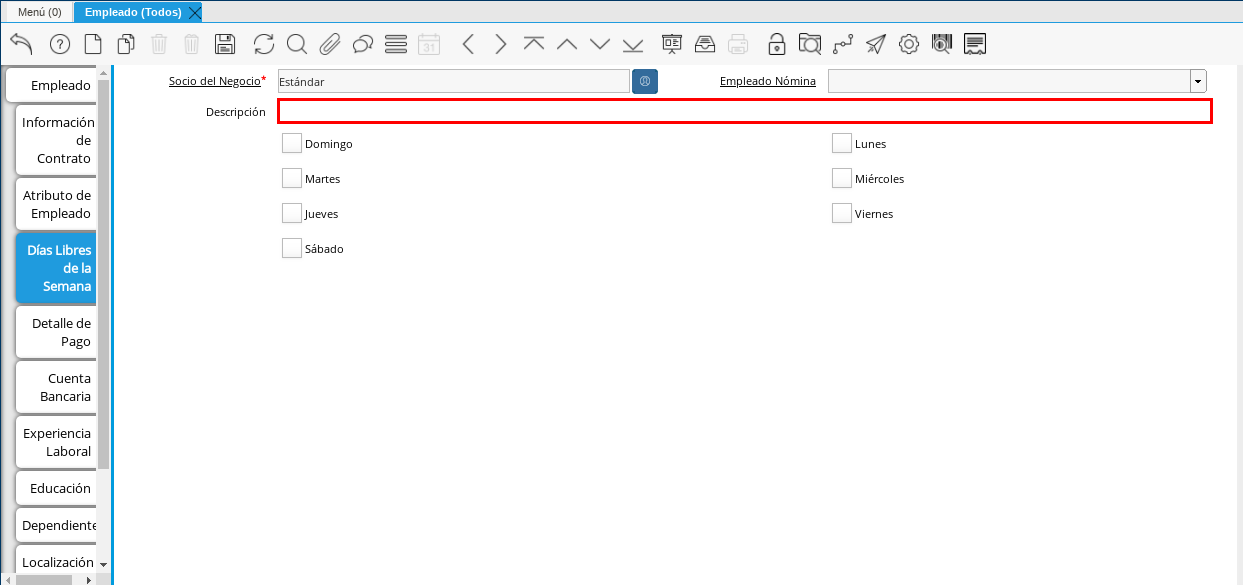1243x585 pixels.
Task: Check the Martes checkbox
Action: (292, 178)
